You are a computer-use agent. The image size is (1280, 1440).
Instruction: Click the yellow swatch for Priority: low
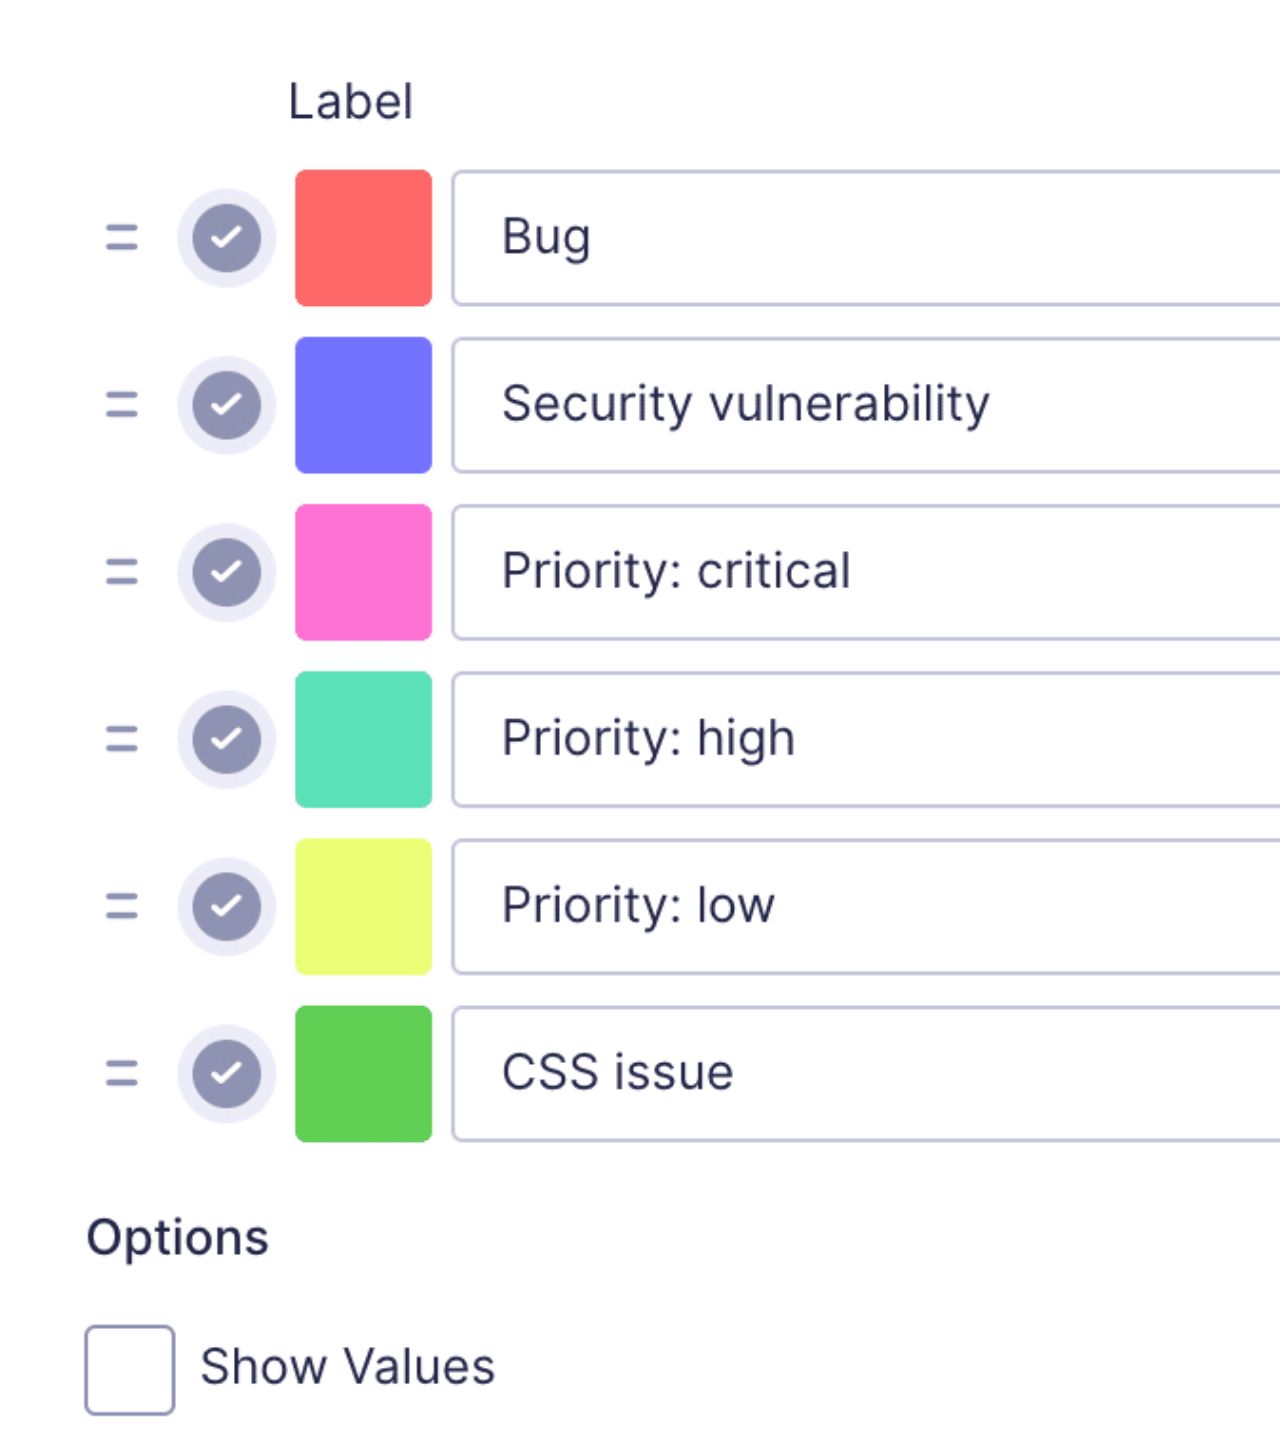364,905
